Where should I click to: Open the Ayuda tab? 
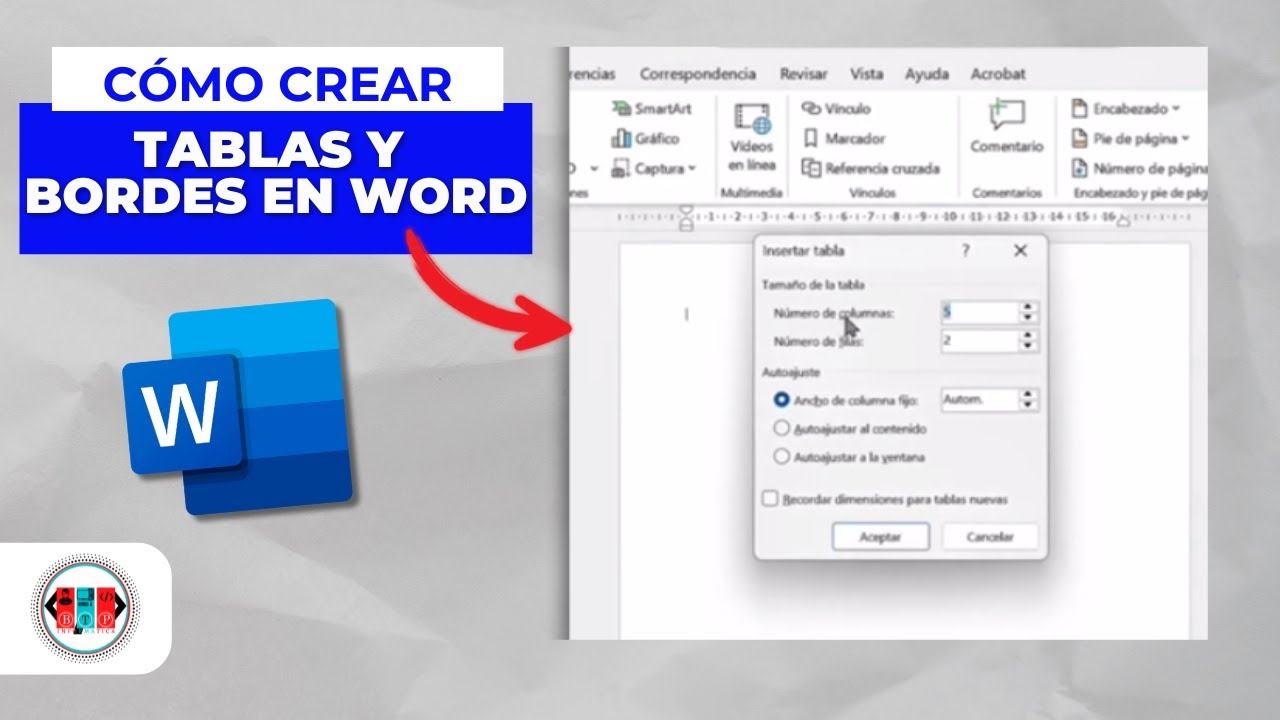(x=927, y=74)
